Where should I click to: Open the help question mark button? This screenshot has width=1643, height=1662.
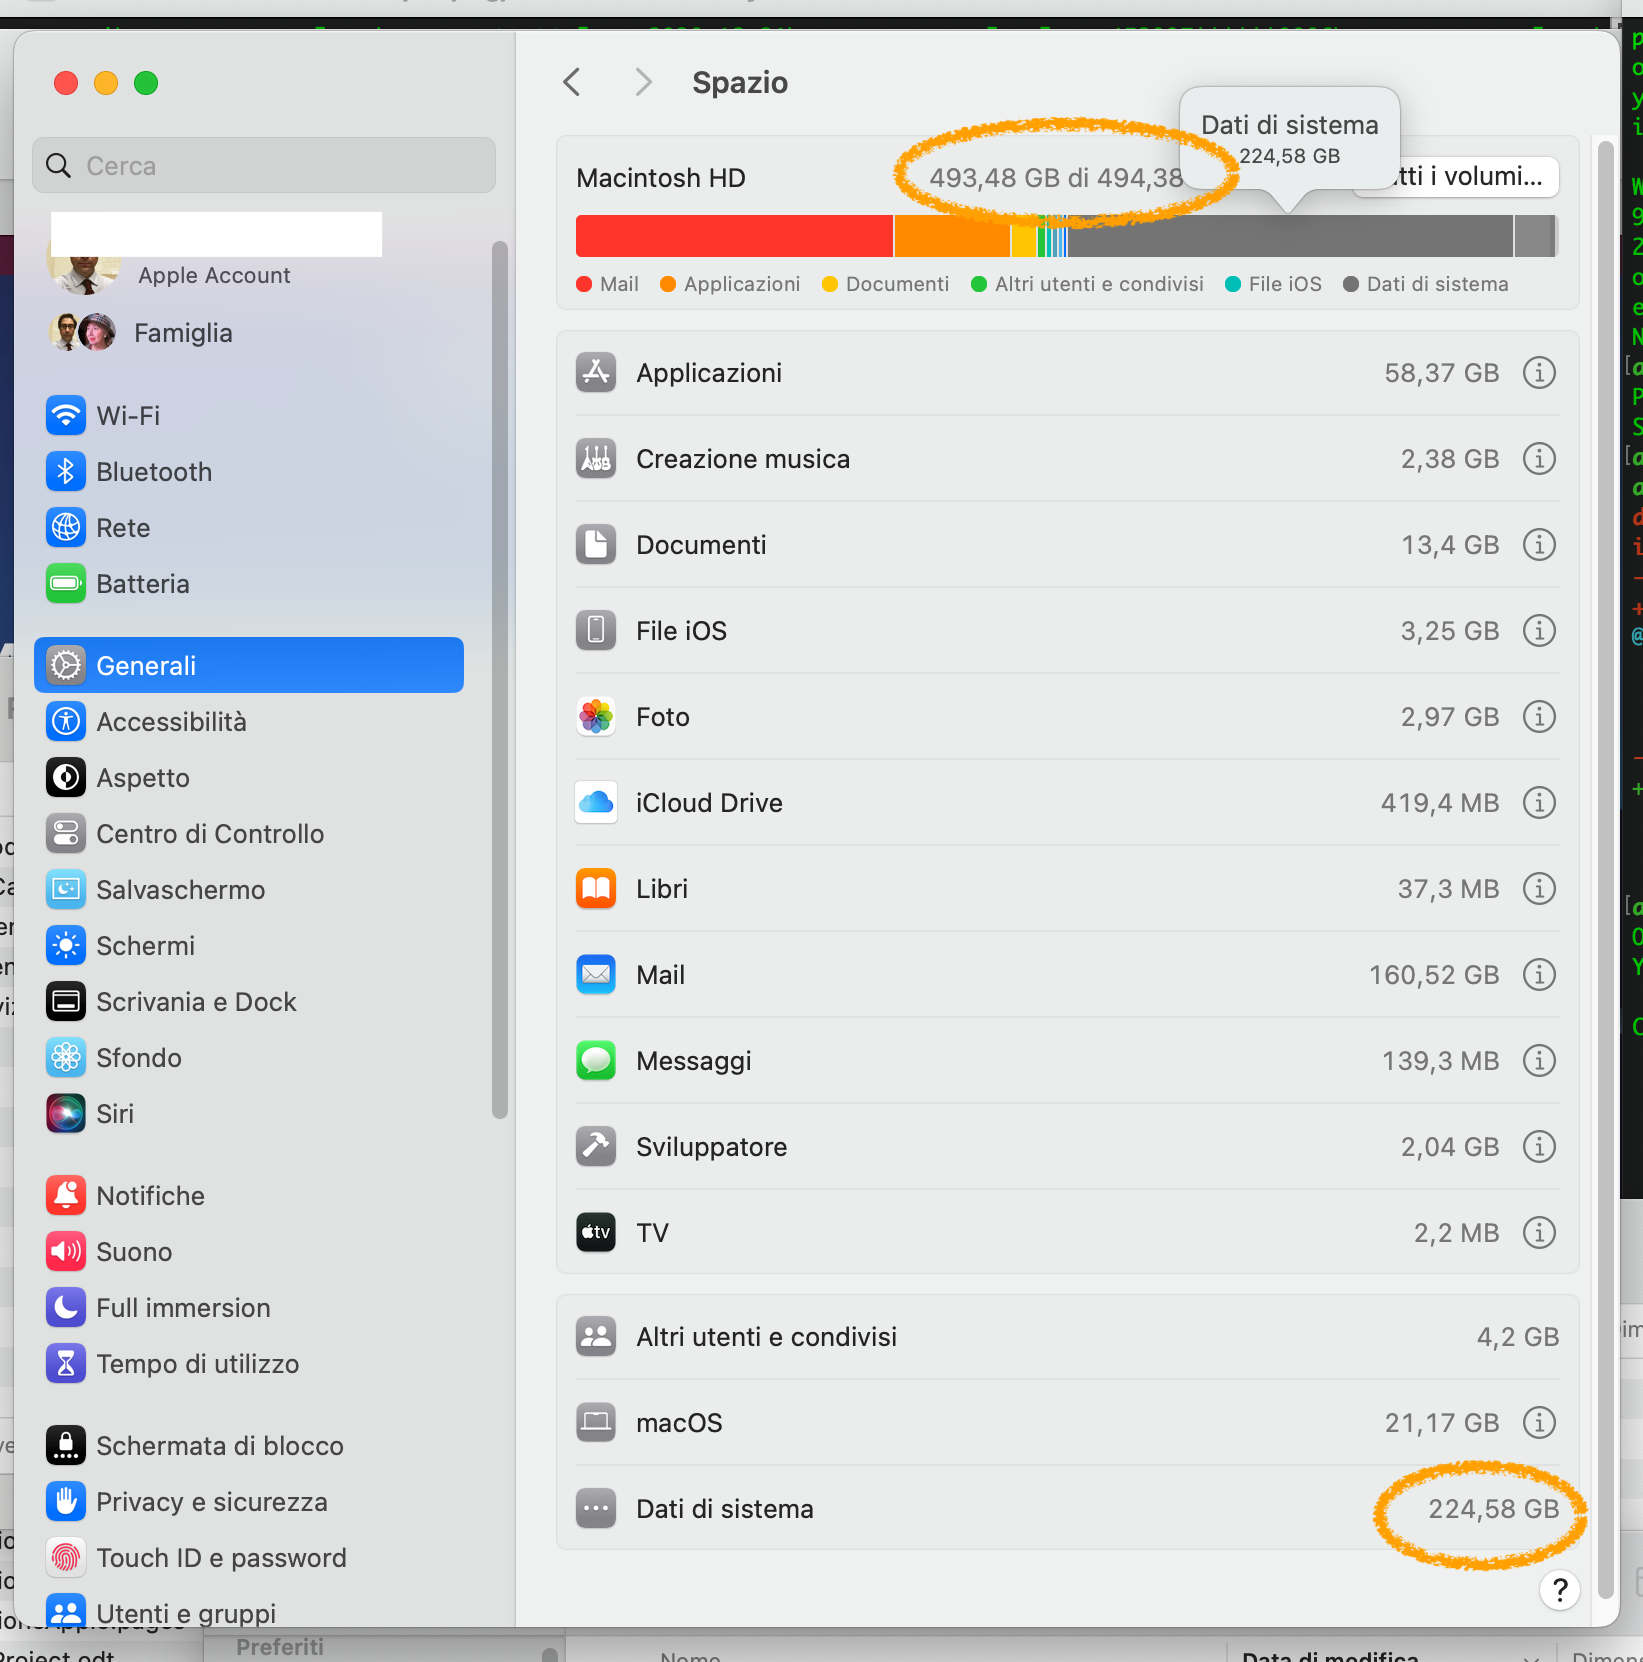point(1560,1590)
